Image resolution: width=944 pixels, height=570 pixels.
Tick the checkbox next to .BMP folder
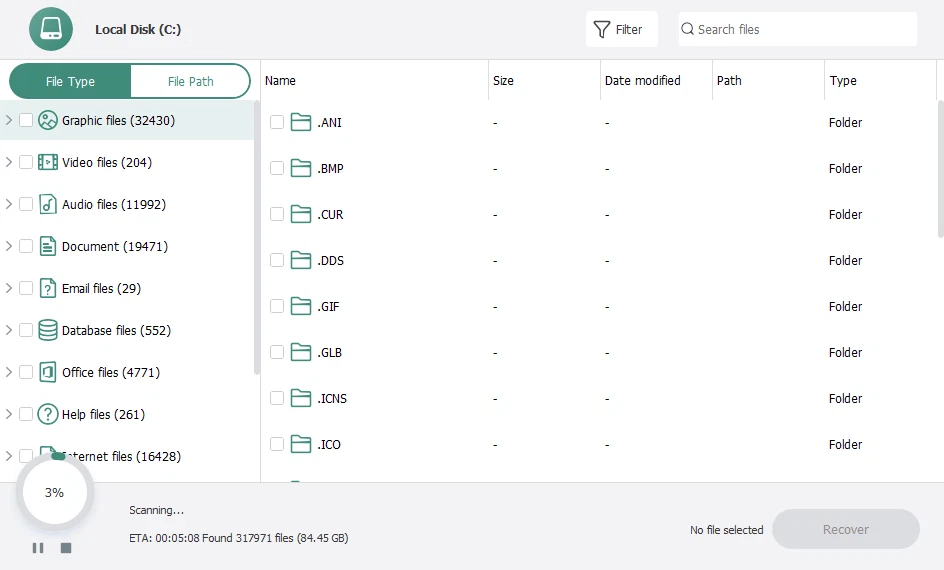point(277,168)
